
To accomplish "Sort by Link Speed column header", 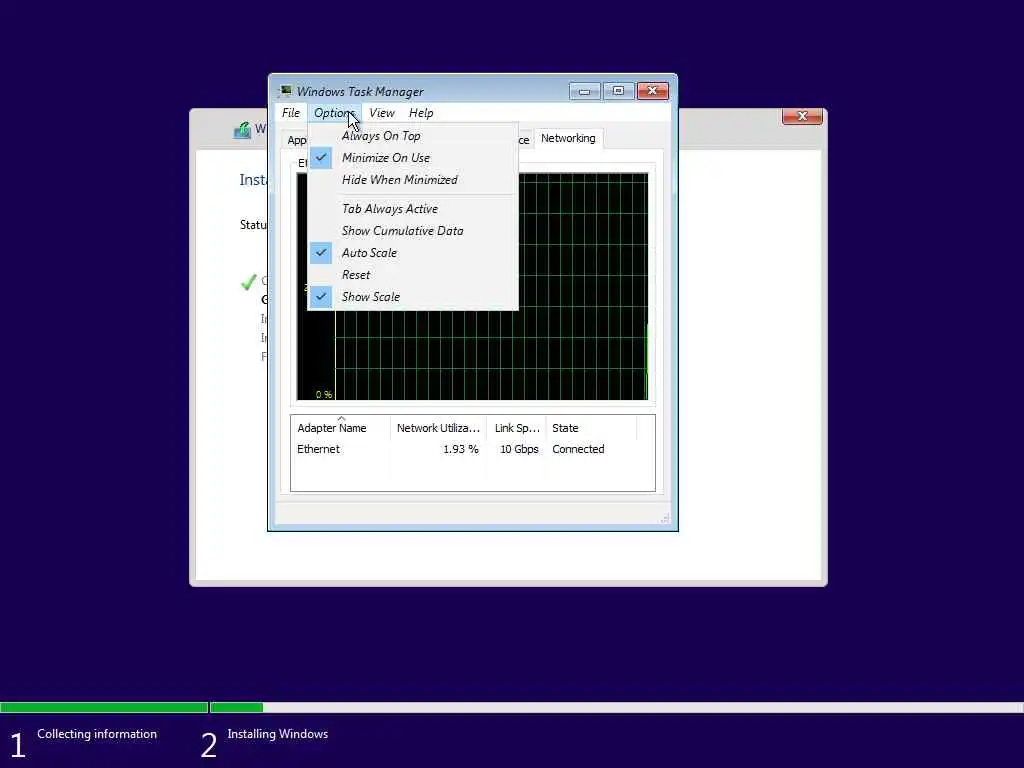I will tap(517, 428).
